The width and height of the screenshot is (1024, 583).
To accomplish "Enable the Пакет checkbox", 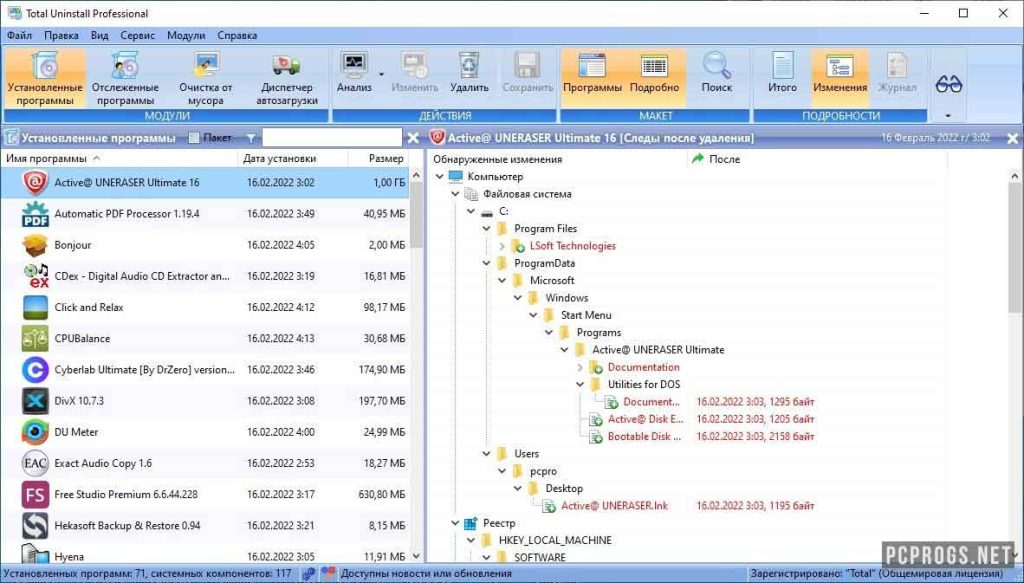I will (194, 138).
